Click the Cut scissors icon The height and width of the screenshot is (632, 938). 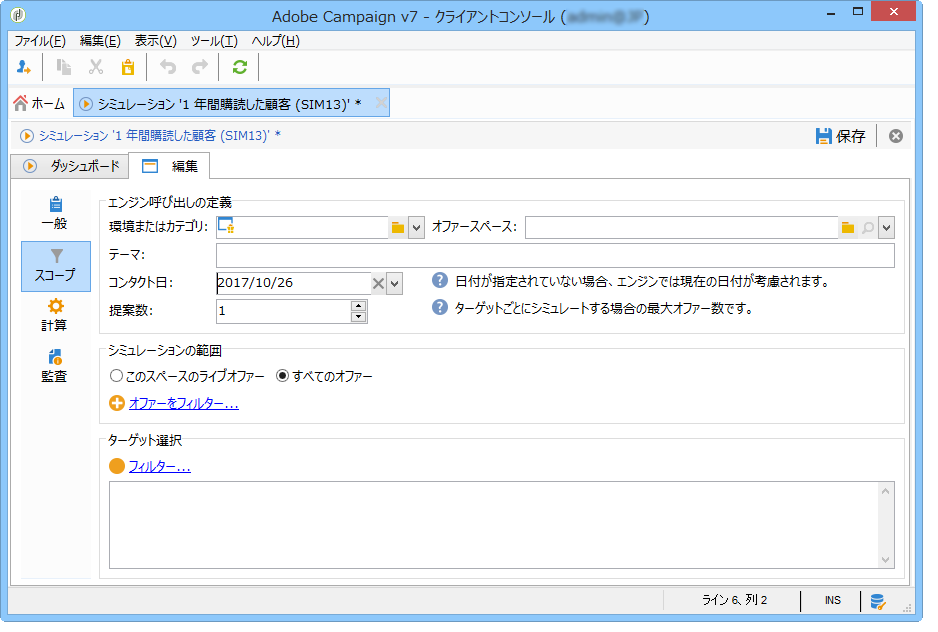(x=96, y=67)
